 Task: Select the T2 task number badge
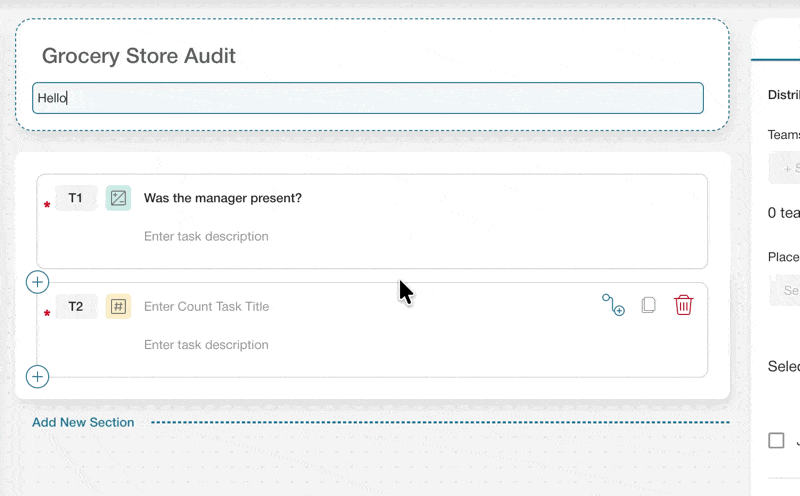tap(76, 307)
